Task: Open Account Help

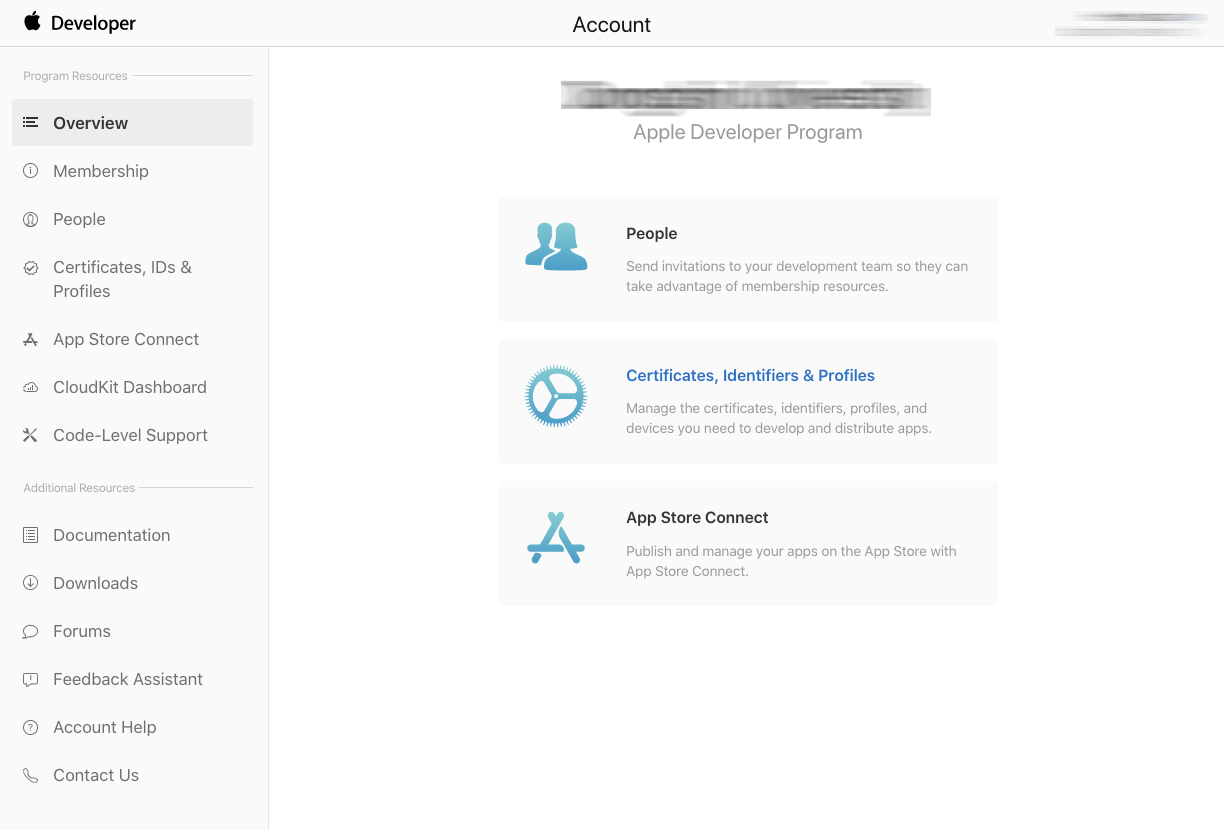Action: pyautogui.click(x=105, y=727)
